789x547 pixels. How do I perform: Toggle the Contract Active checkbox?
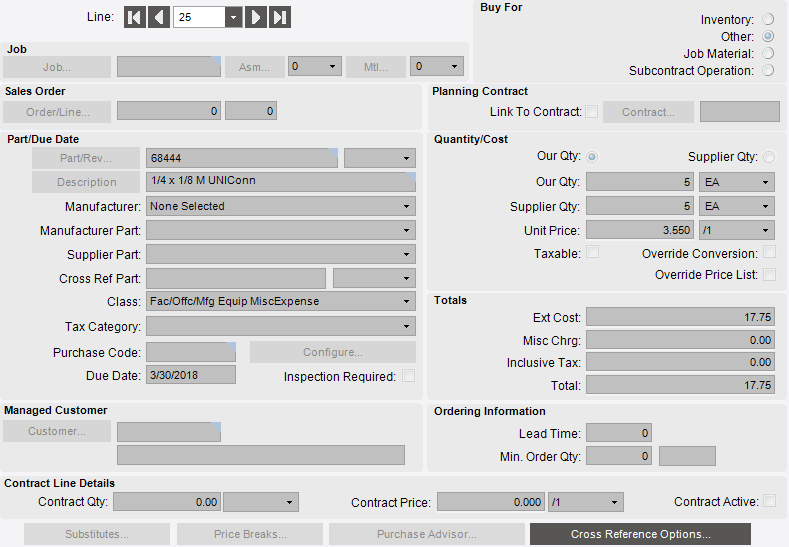[769, 501]
